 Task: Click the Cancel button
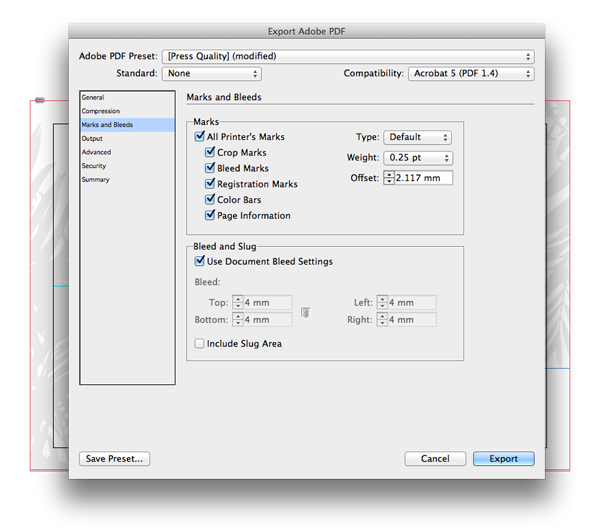click(435, 459)
